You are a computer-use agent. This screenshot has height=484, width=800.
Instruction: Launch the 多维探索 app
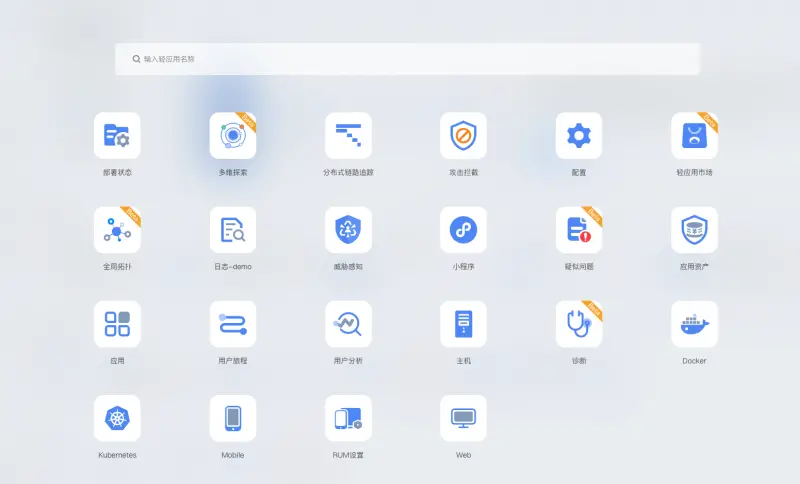tap(233, 135)
